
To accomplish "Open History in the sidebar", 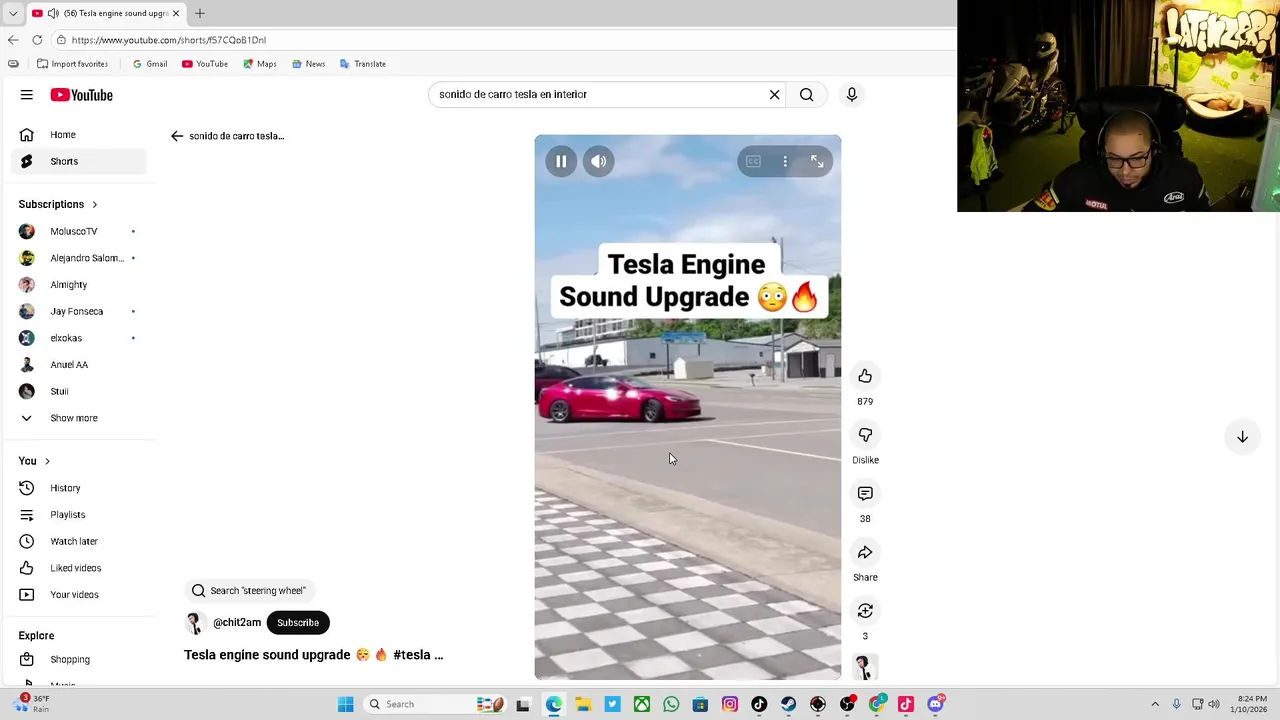I will pos(79,488).
